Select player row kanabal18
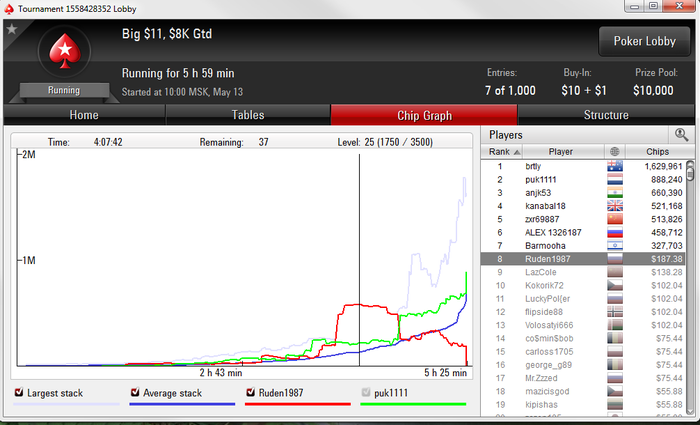This screenshot has width=700, height=425. [x=583, y=206]
